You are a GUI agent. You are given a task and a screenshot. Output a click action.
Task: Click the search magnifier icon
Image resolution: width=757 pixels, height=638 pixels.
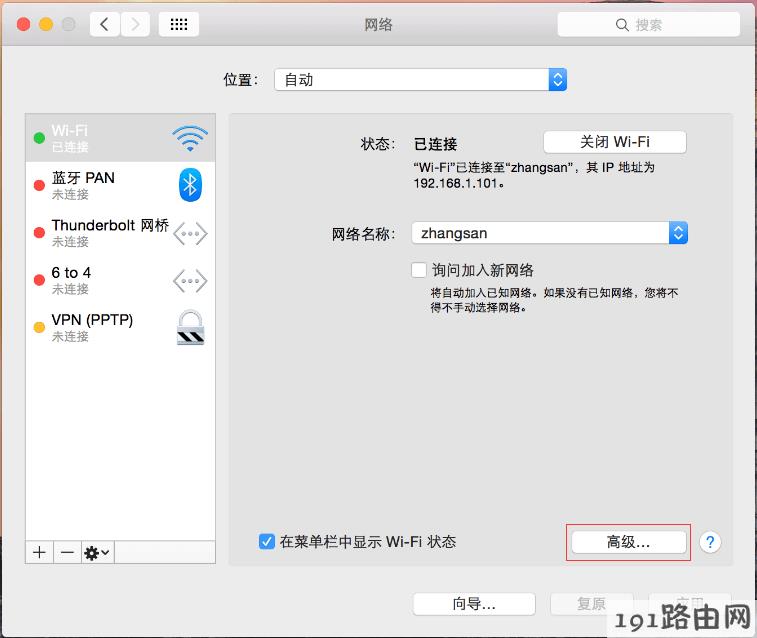tap(622, 25)
